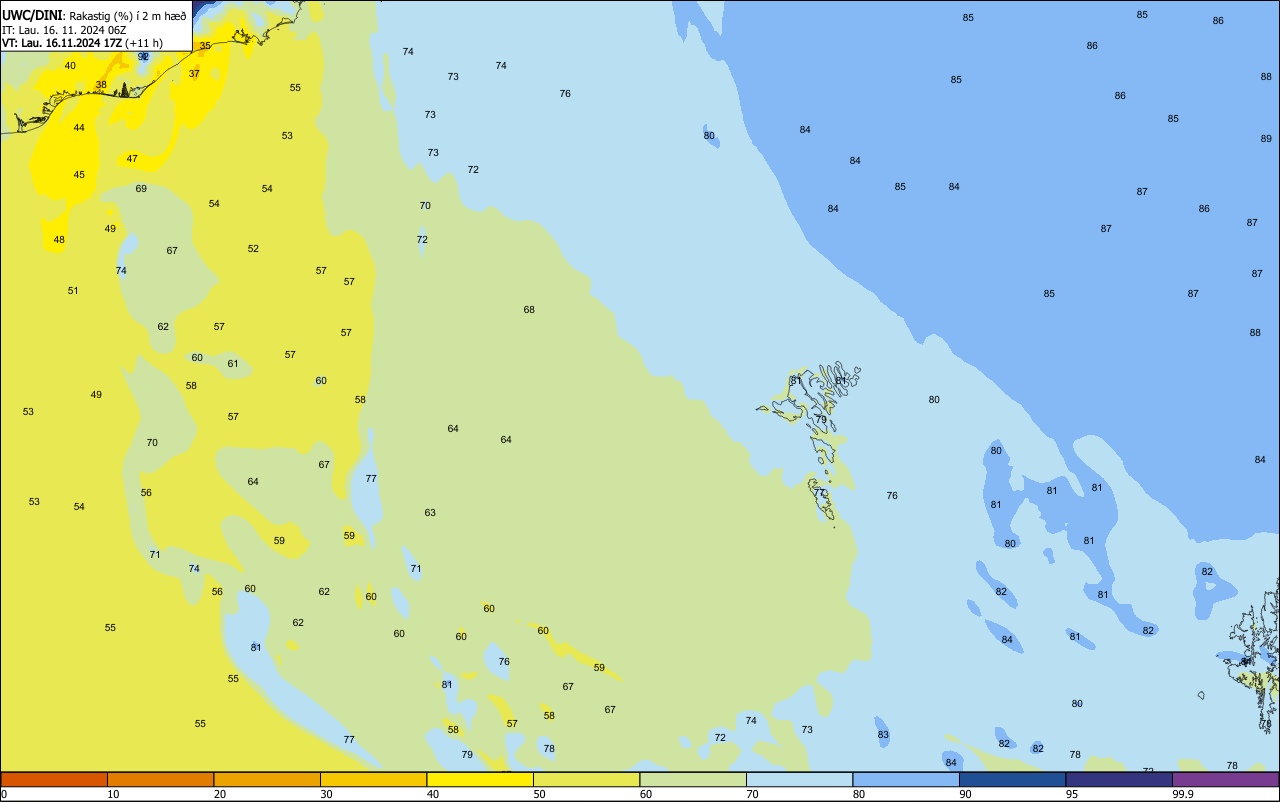Click the 95 tick label on the color scale
The width and height of the screenshot is (1280, 802).
tap(1072, 794)
